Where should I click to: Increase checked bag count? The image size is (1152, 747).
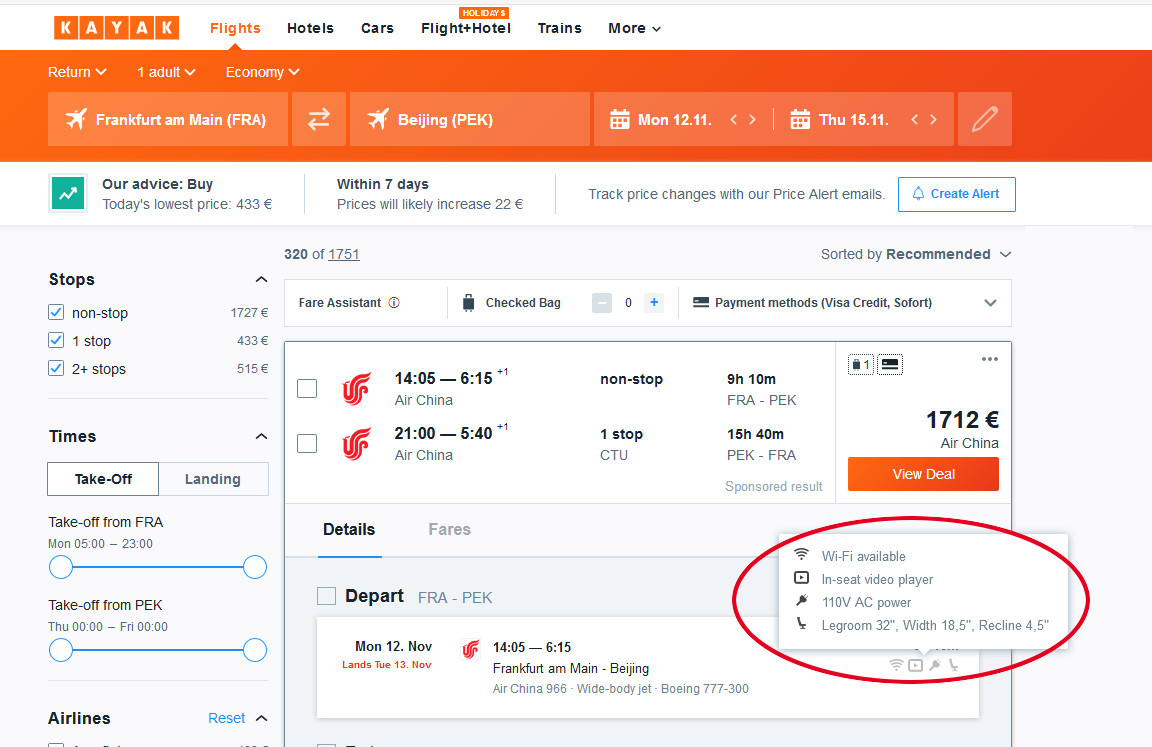point(654,303)
